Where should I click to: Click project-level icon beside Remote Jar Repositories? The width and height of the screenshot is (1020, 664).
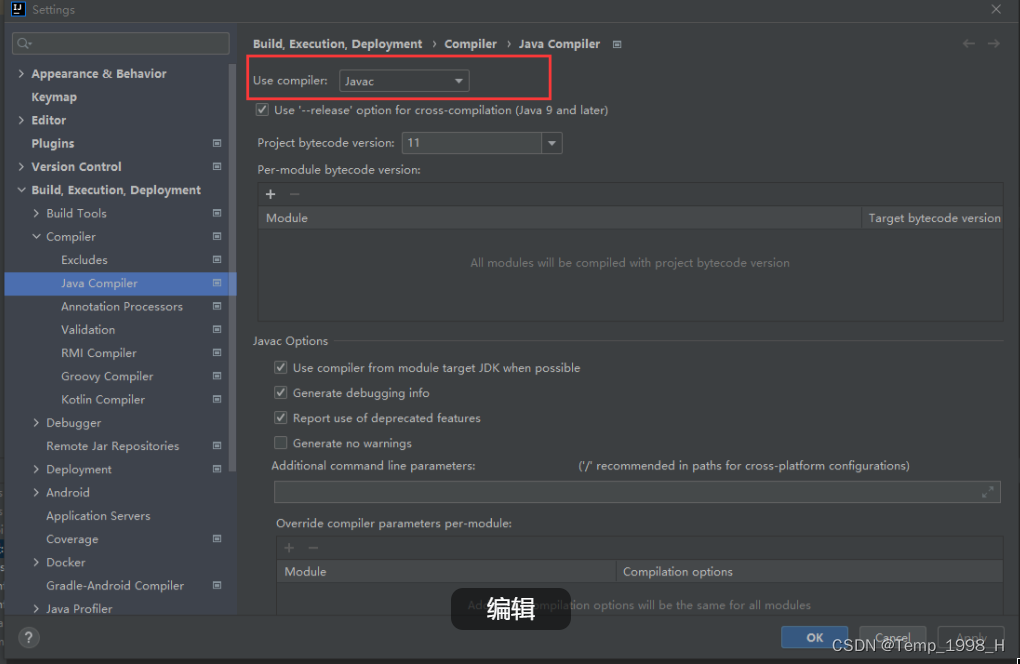(x=217, y=446)
